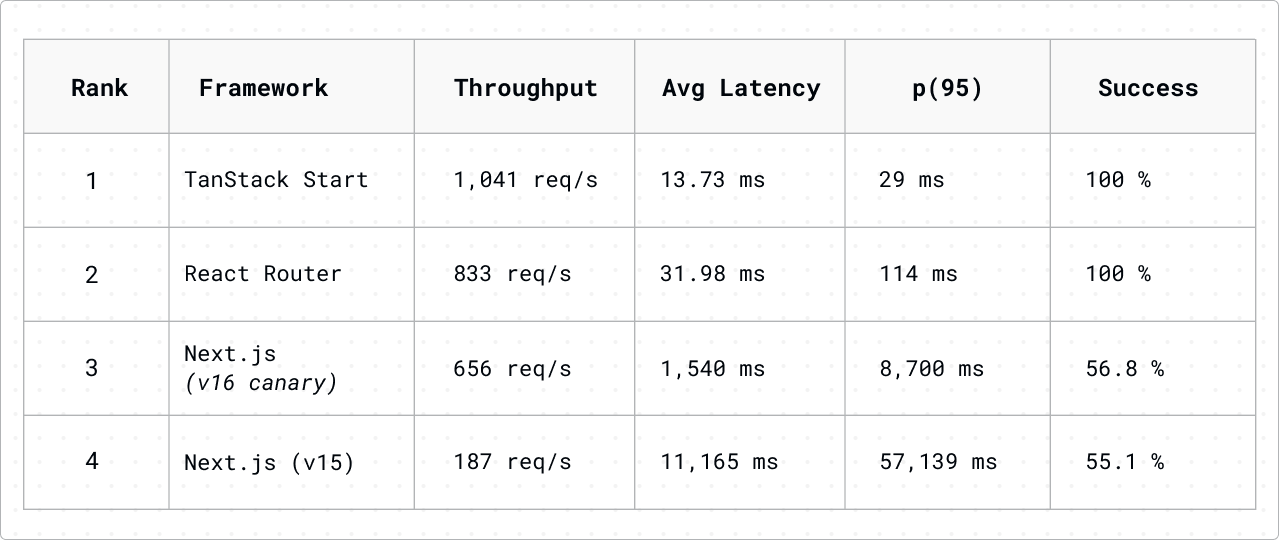Click the Framework column header
This screenshot has height=540, width=1279.
coord(263,88)
